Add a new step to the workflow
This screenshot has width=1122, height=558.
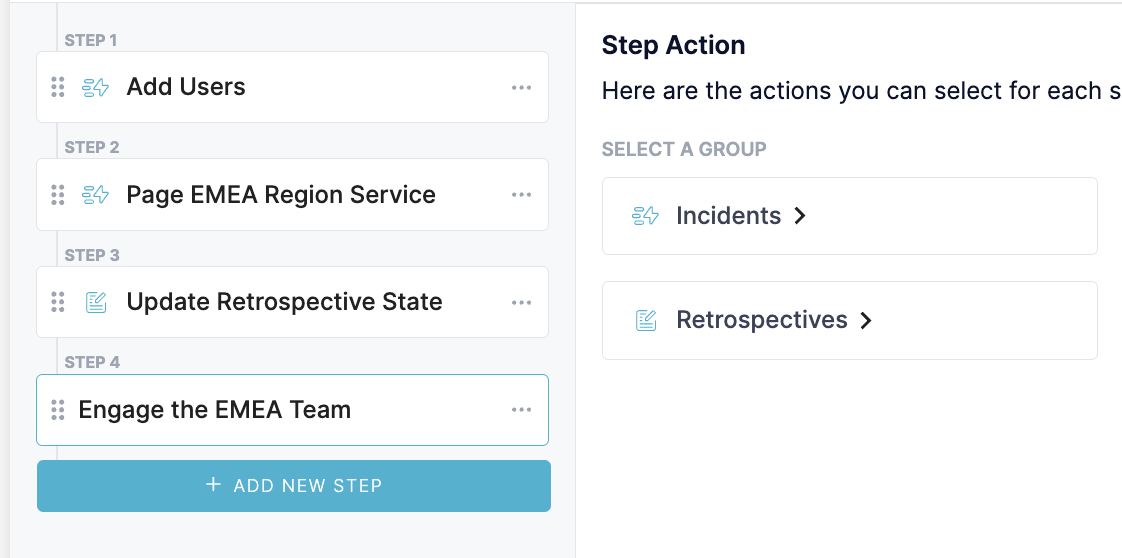[294, 486]
